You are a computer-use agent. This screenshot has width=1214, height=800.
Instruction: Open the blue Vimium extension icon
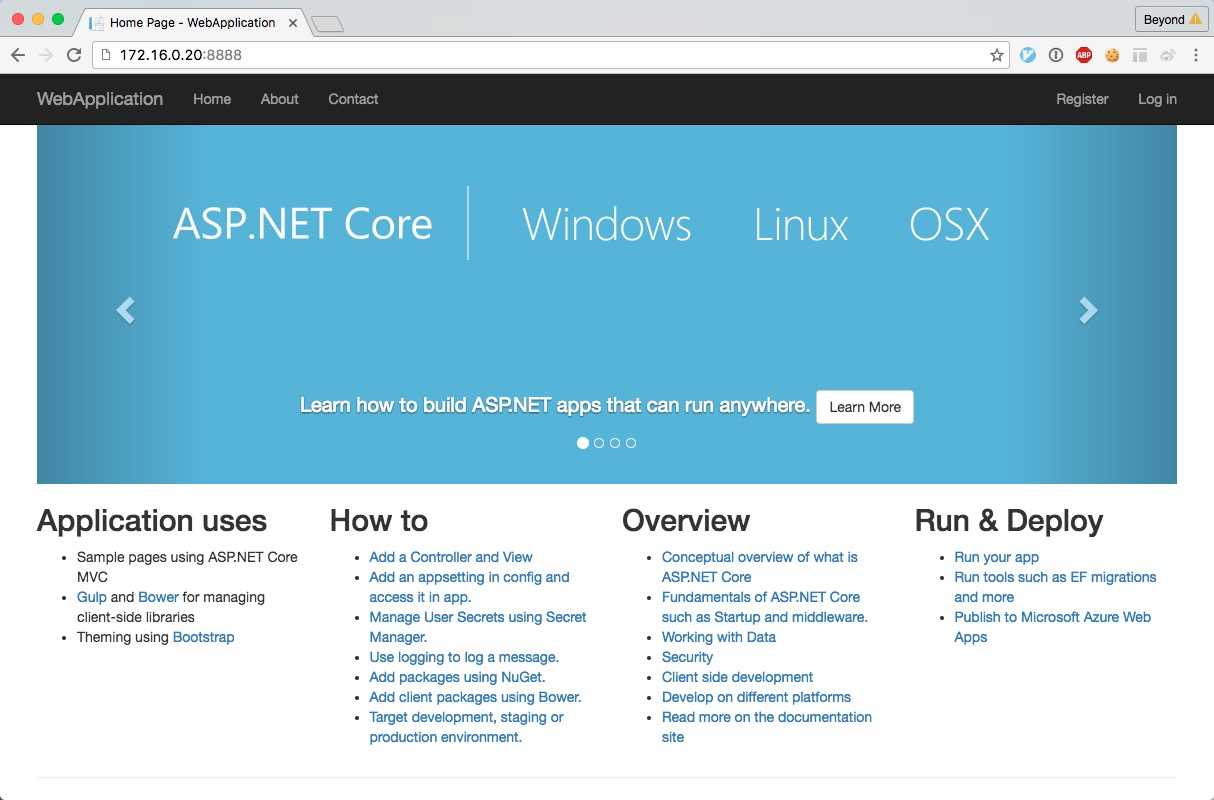tap(1028, 55)
